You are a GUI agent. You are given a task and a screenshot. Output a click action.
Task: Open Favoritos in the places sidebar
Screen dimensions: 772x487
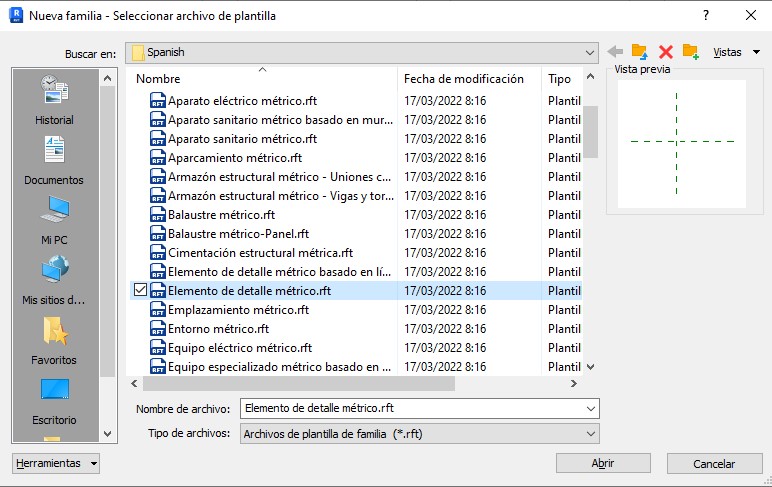(54, 340)
